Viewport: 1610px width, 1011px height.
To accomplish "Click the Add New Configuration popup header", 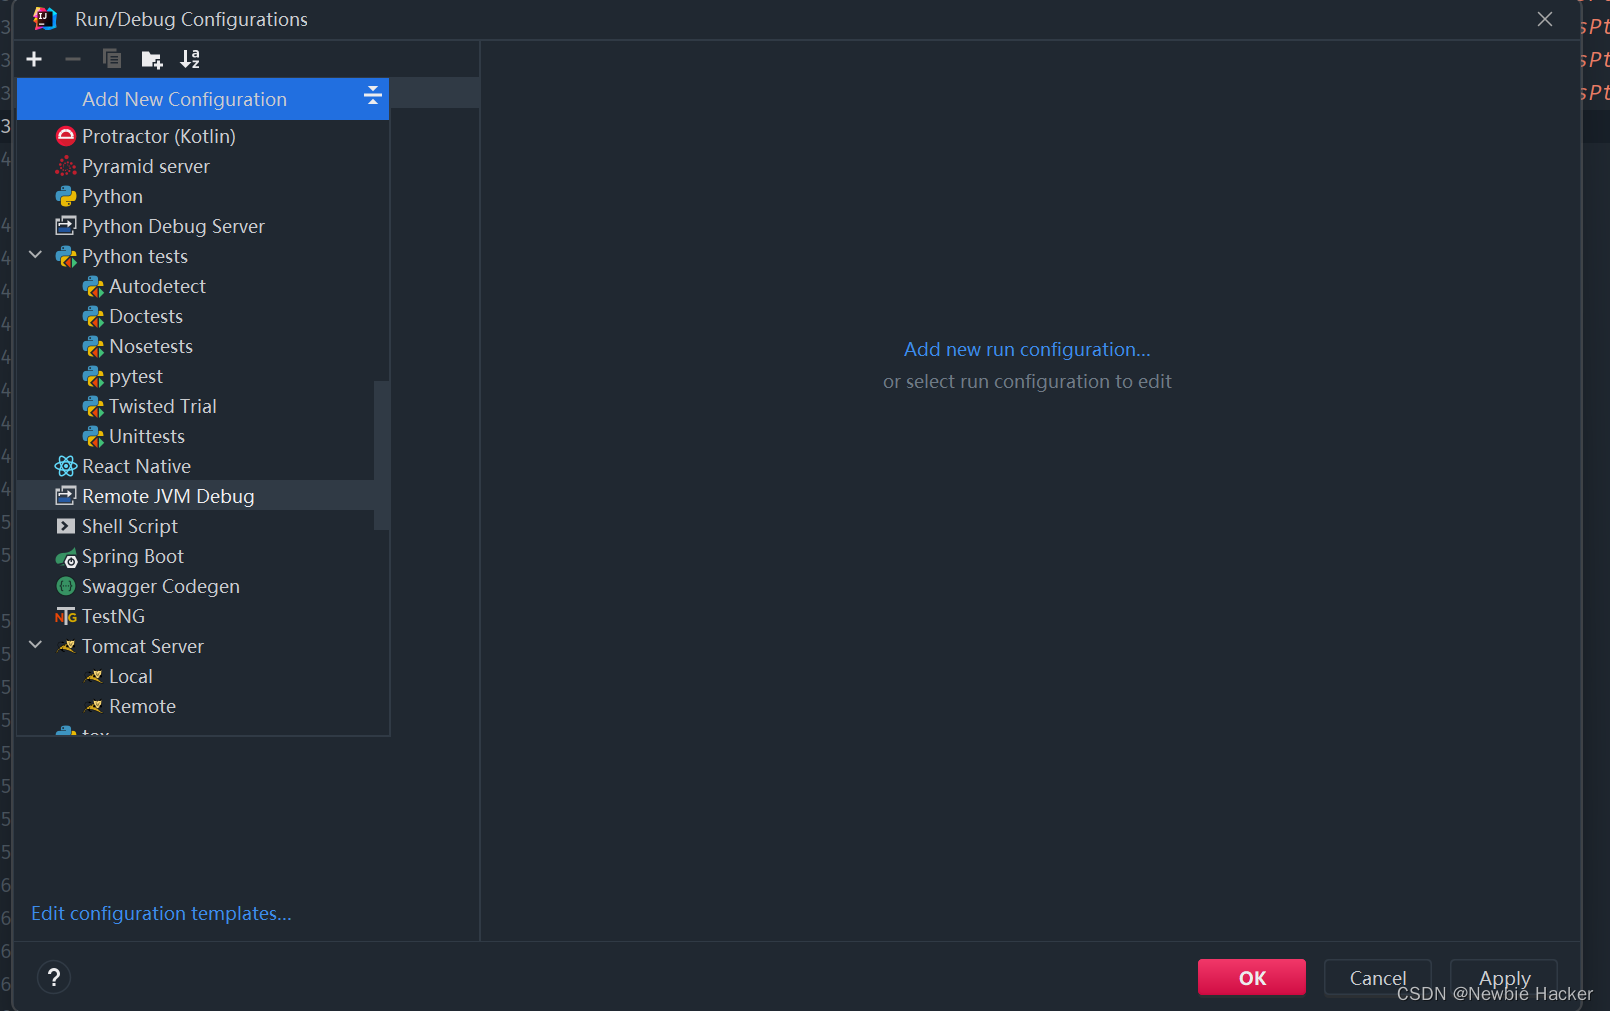I will click(203, 99).
